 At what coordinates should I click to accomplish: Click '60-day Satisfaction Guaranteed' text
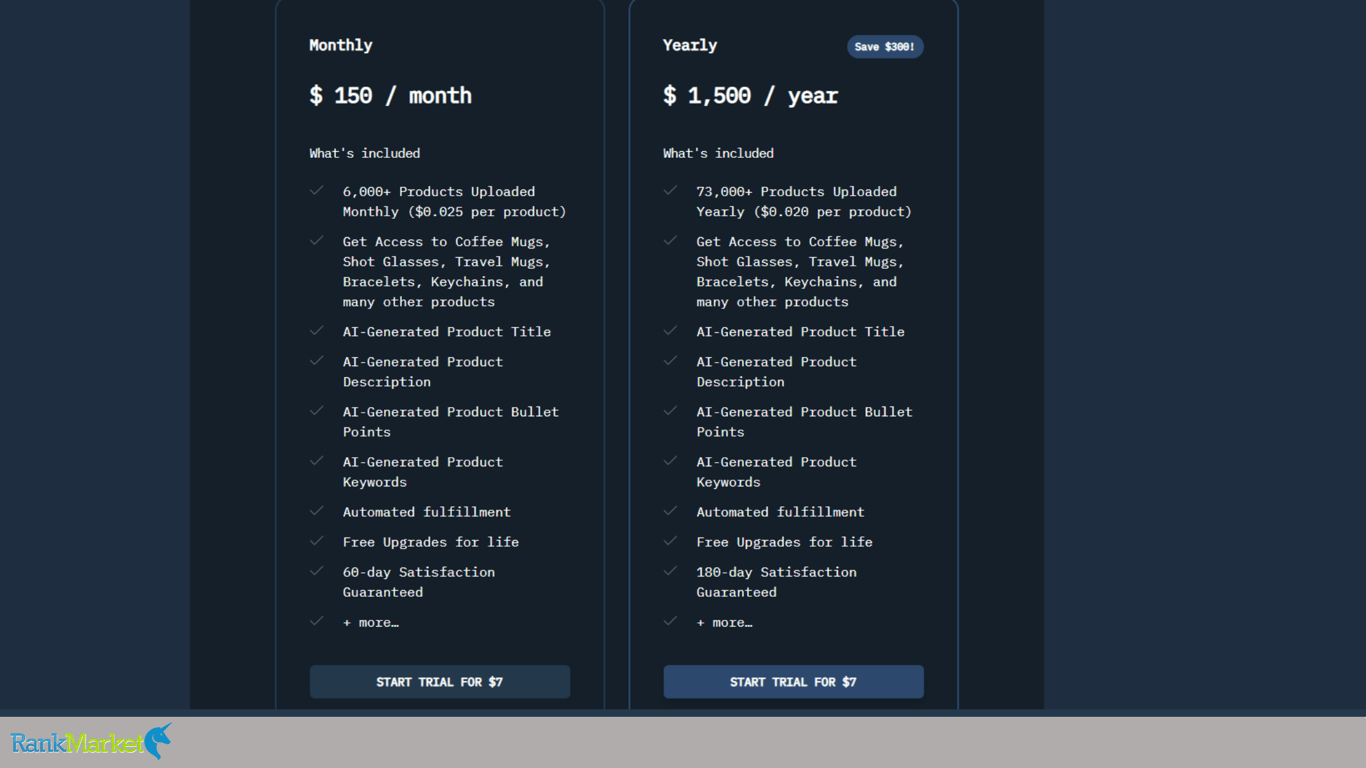coord(419,582)
